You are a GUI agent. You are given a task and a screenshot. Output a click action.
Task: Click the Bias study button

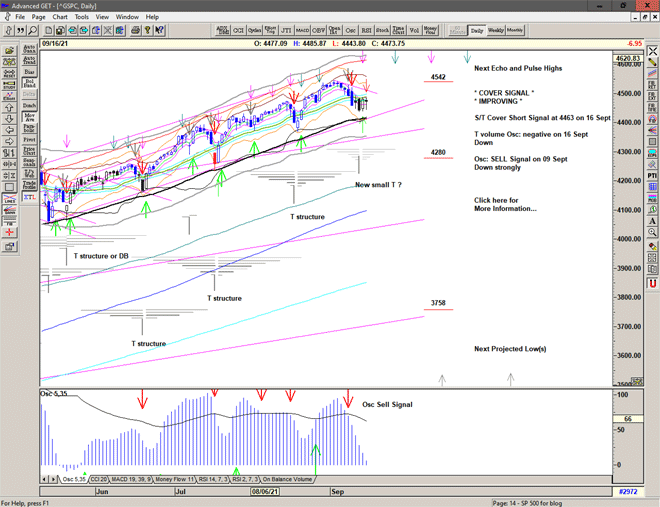point(29,71)
